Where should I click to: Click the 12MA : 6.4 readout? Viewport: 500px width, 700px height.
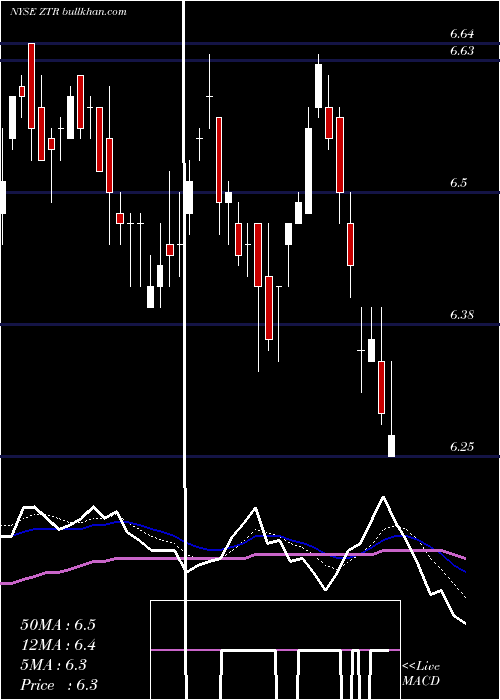click(58, 645)
